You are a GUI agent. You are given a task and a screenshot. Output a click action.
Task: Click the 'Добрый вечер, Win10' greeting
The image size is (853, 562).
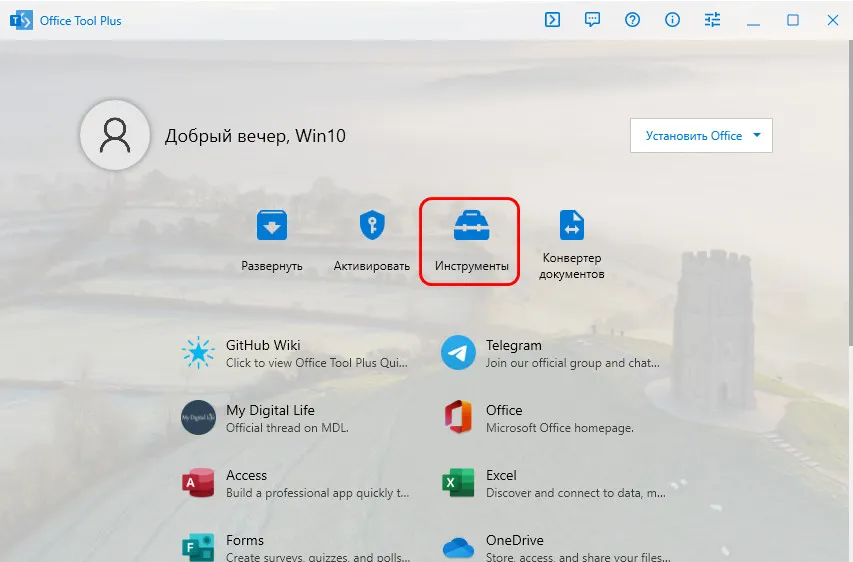tap(255, 135)
